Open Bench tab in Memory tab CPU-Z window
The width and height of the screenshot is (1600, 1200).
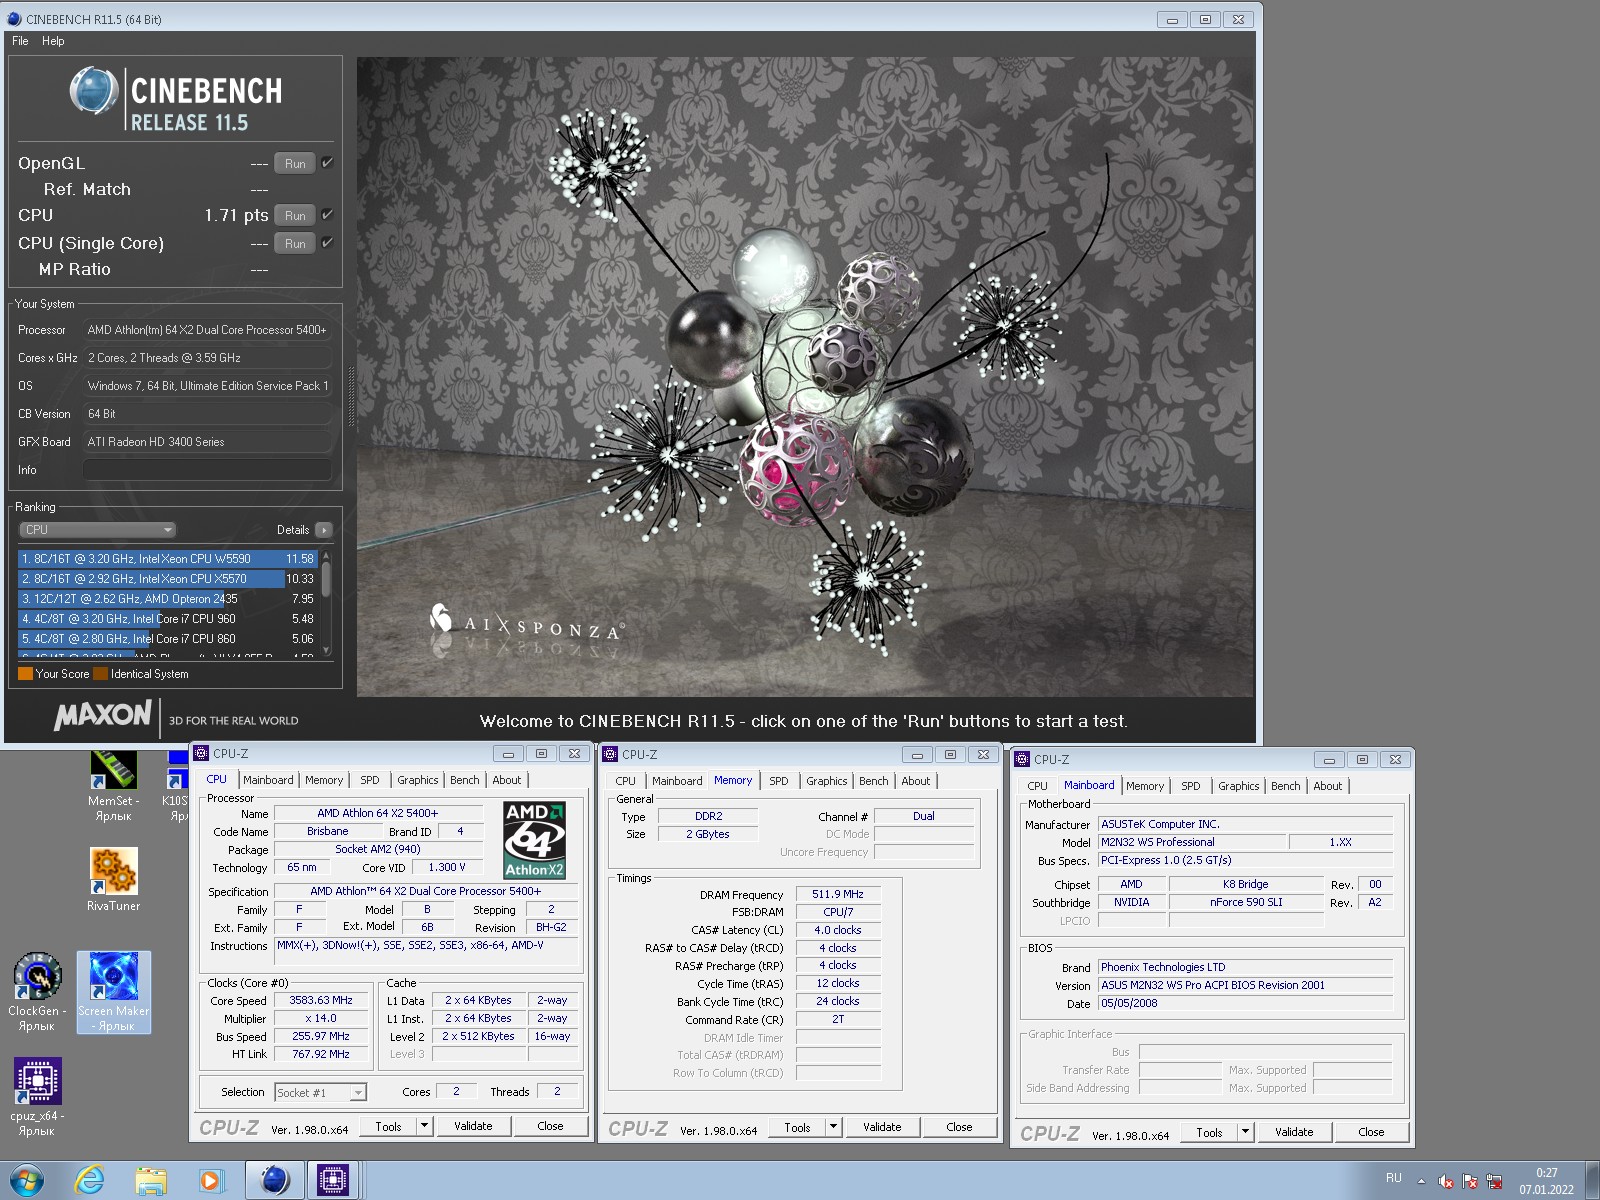873,781
